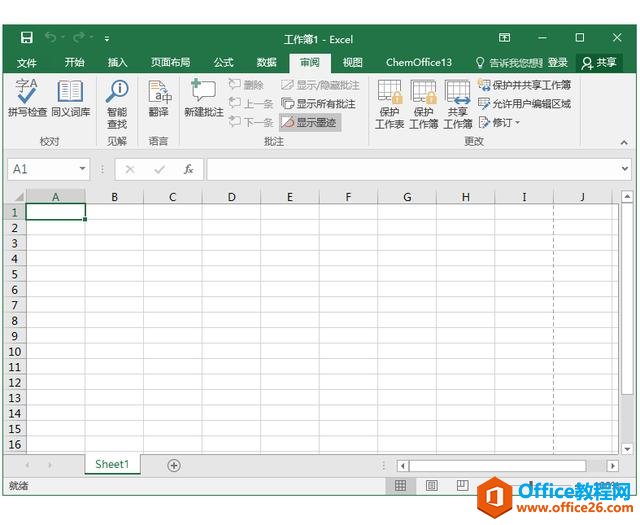
Task: Click the formula bar Cancel X icon
Action: (x=130, y=169)
